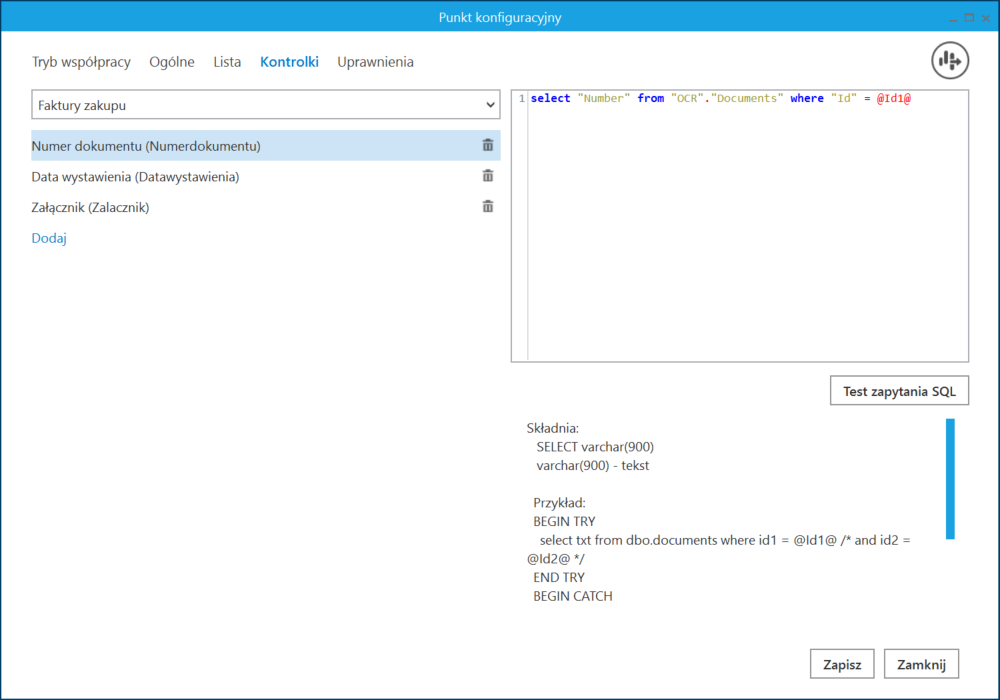Choose the Załącznik list entry
The width and height of the screenshot is (1000, 700).
coord(90,208)
